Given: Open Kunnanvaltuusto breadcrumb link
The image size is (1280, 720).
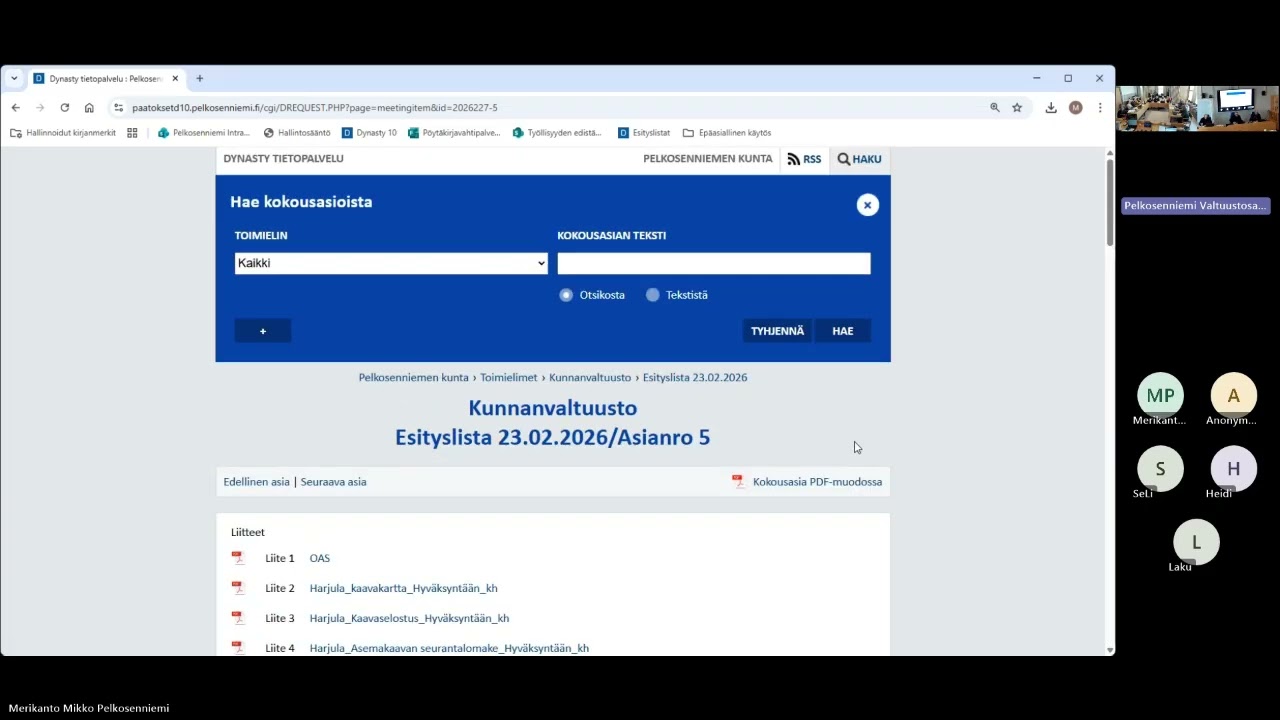Looking at the screenshot, I should pyautogui.click(x=590, y=378).
